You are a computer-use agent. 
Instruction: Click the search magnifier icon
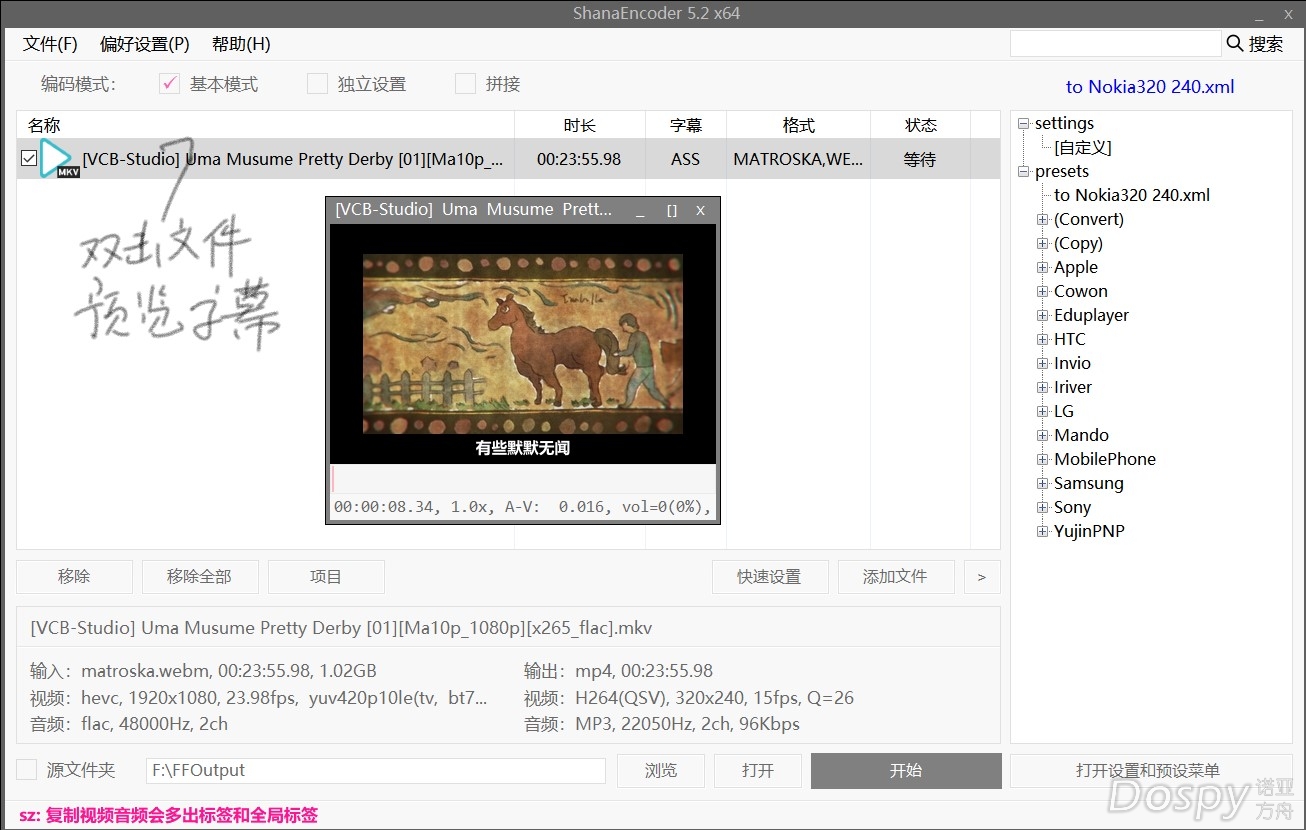1235,43
